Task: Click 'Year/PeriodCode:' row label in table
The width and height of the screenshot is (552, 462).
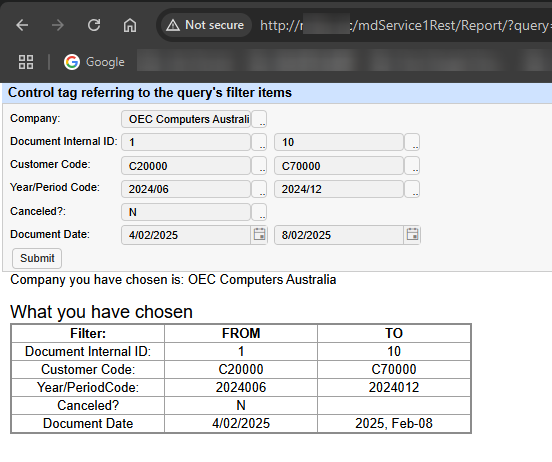Action: 88,387
